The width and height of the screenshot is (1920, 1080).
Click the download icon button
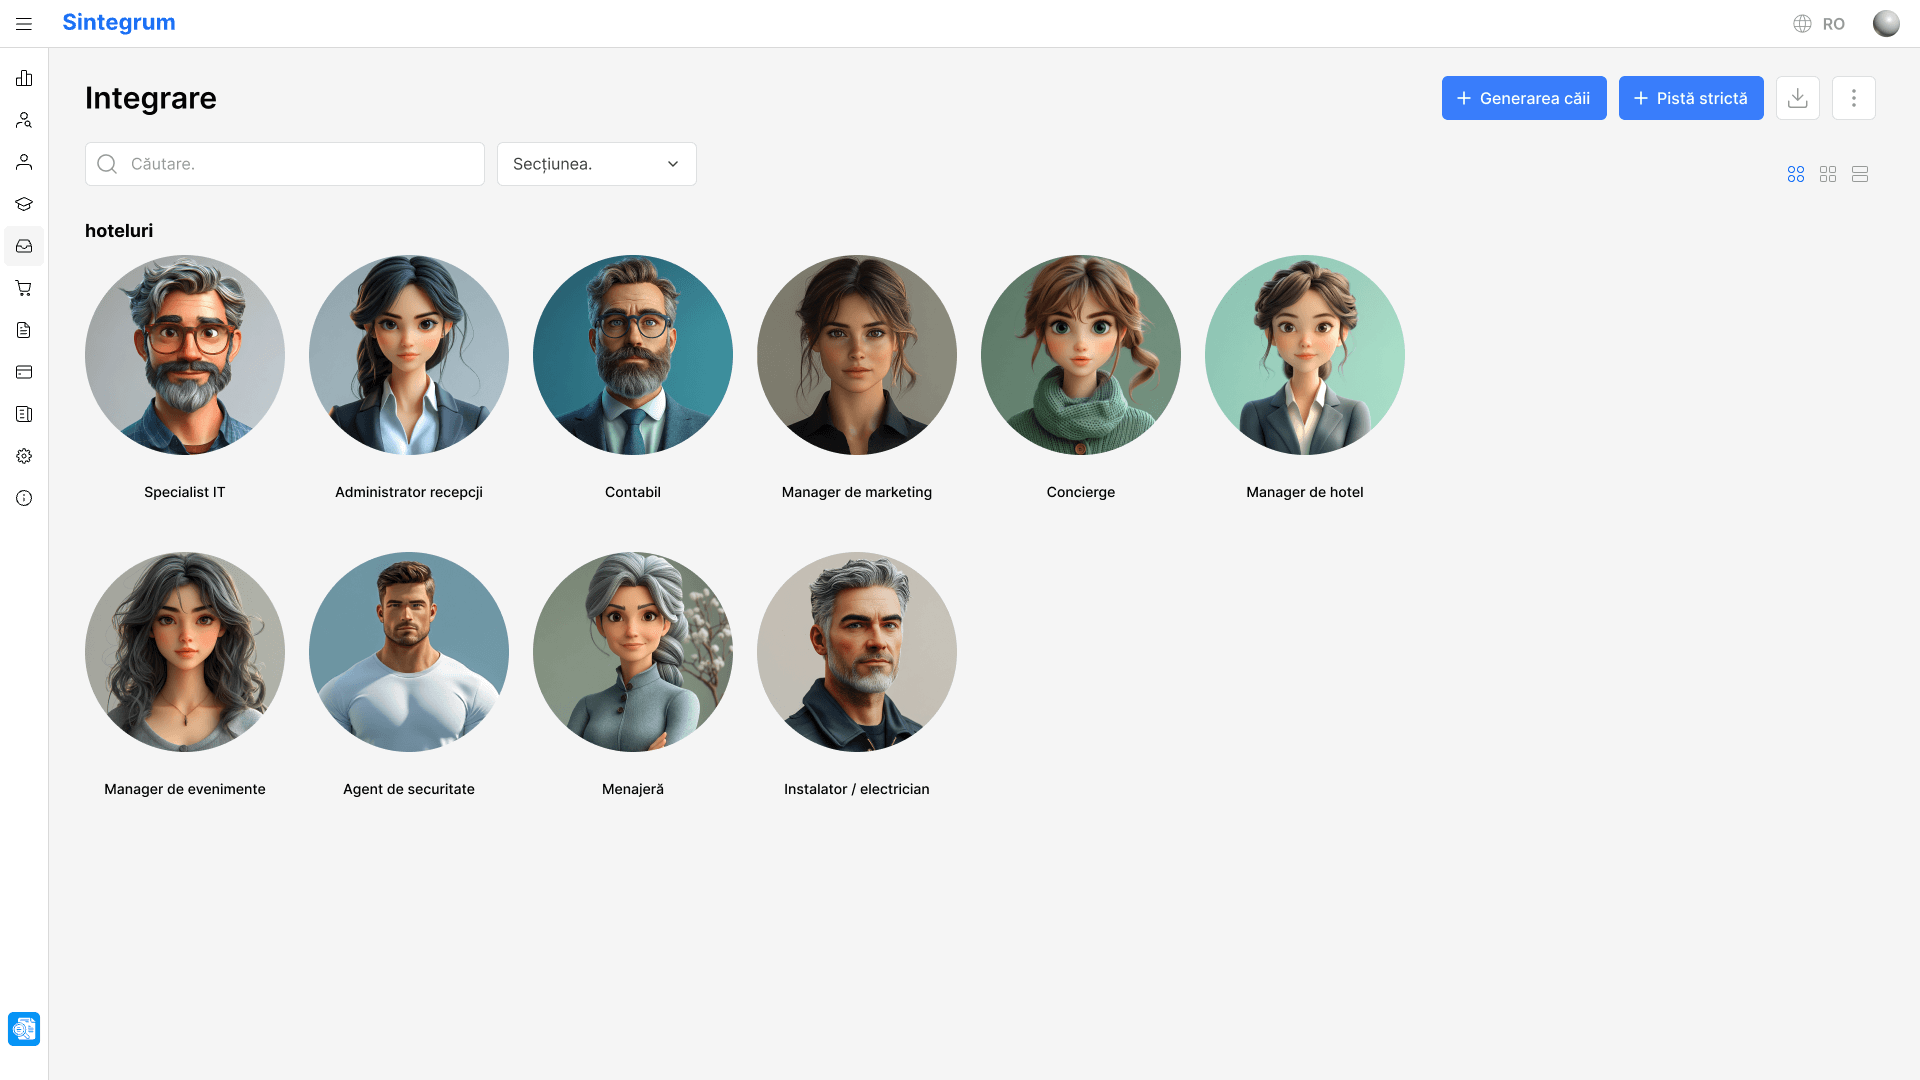pyautogui.click(x=1797, y=98)
